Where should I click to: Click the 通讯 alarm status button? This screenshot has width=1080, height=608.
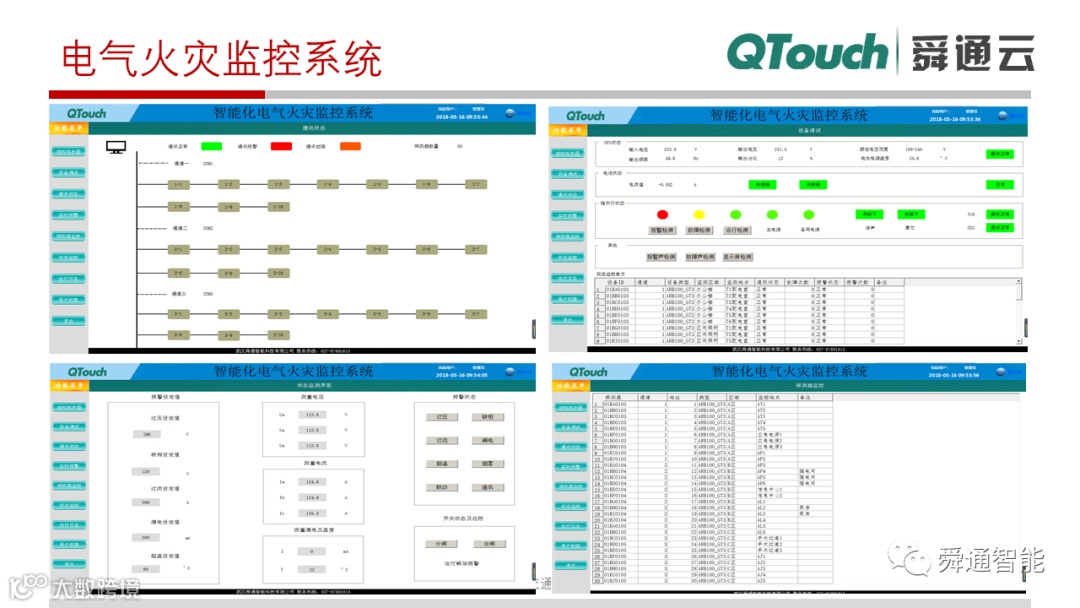coord(488,488)
